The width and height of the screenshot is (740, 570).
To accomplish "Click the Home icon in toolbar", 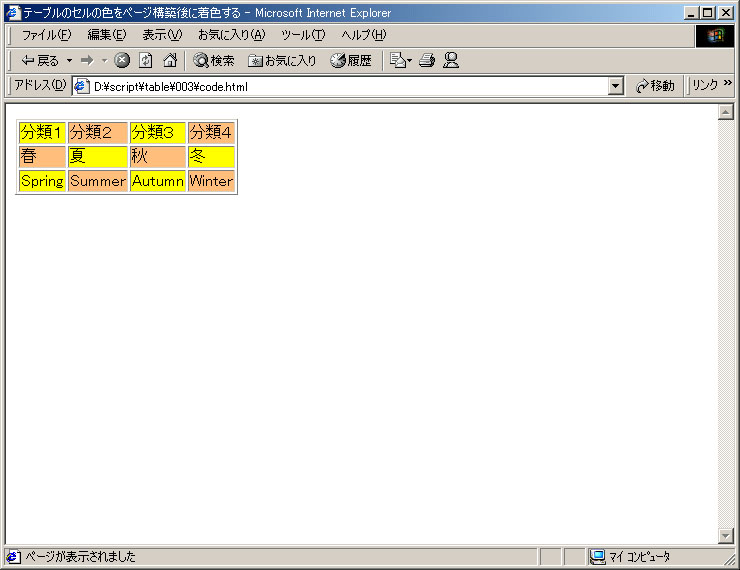I will coord(170,60).
